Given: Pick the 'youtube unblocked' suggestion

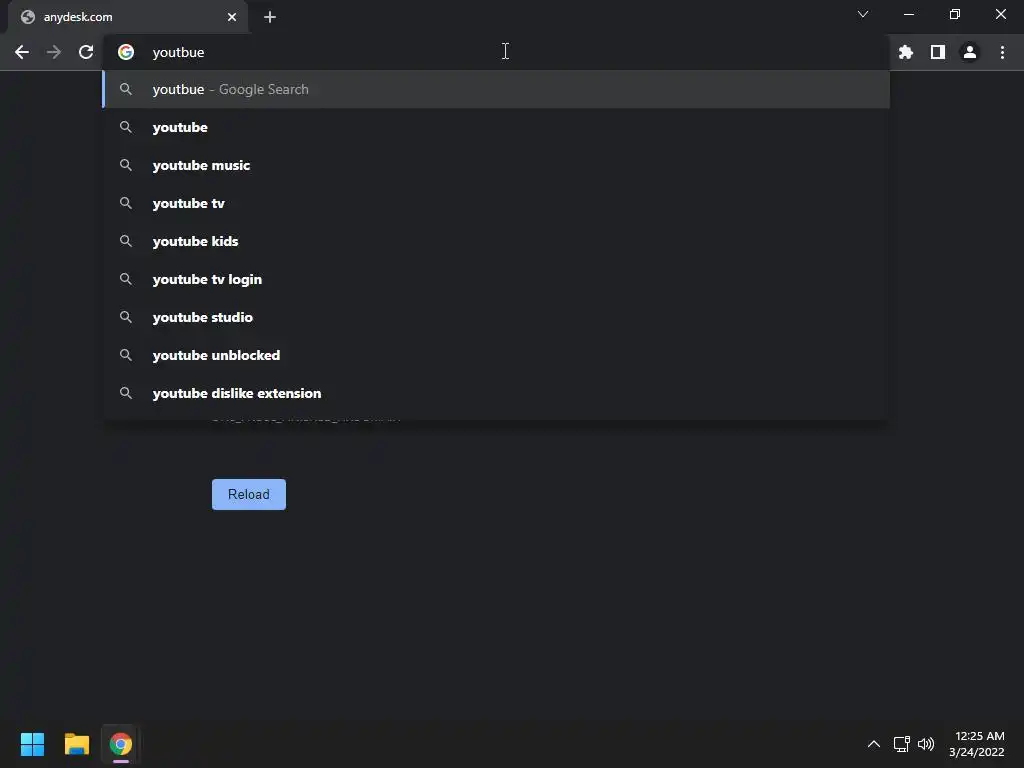Looking at the screenshot, I should click(x=496, y=355).
